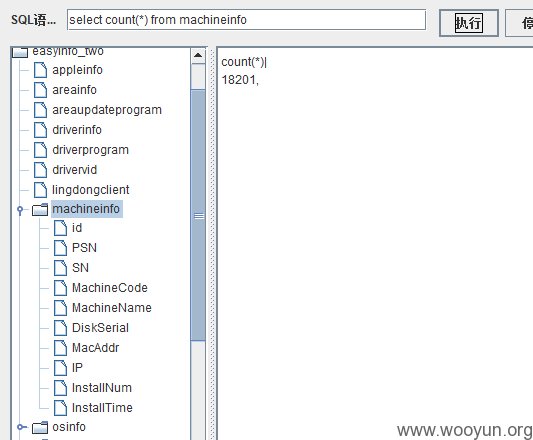Select the SN column label
This screenshot has width=533, height=440.
pos(80,268)
